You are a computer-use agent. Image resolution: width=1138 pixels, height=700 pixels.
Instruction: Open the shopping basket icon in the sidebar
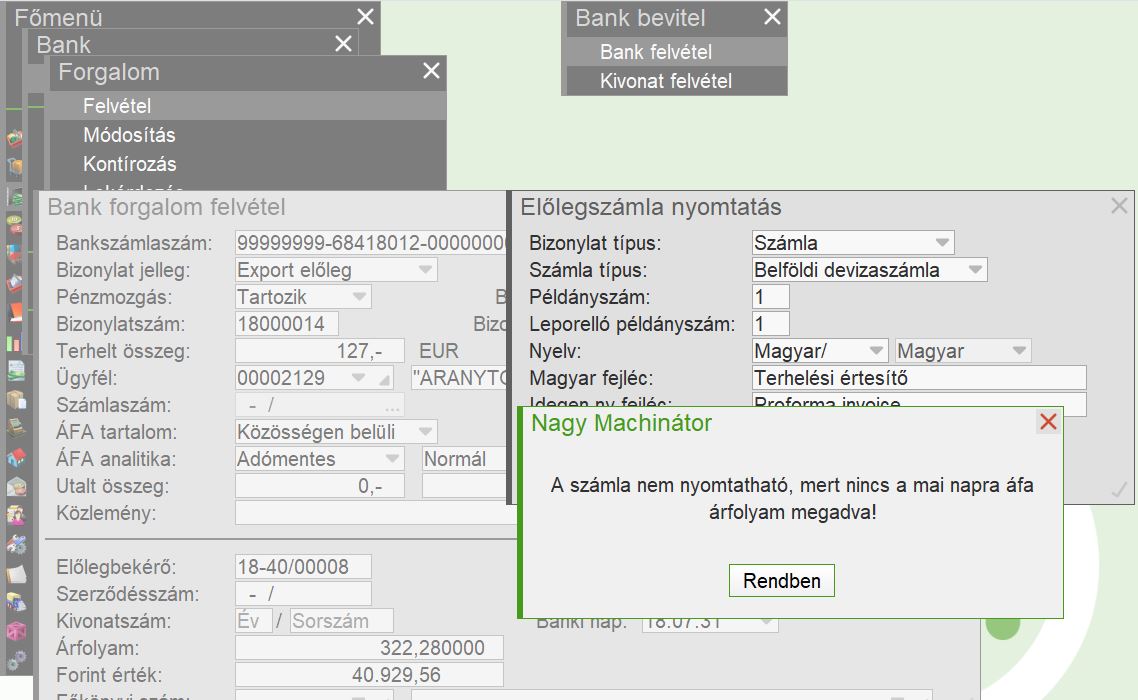[15, 137]
